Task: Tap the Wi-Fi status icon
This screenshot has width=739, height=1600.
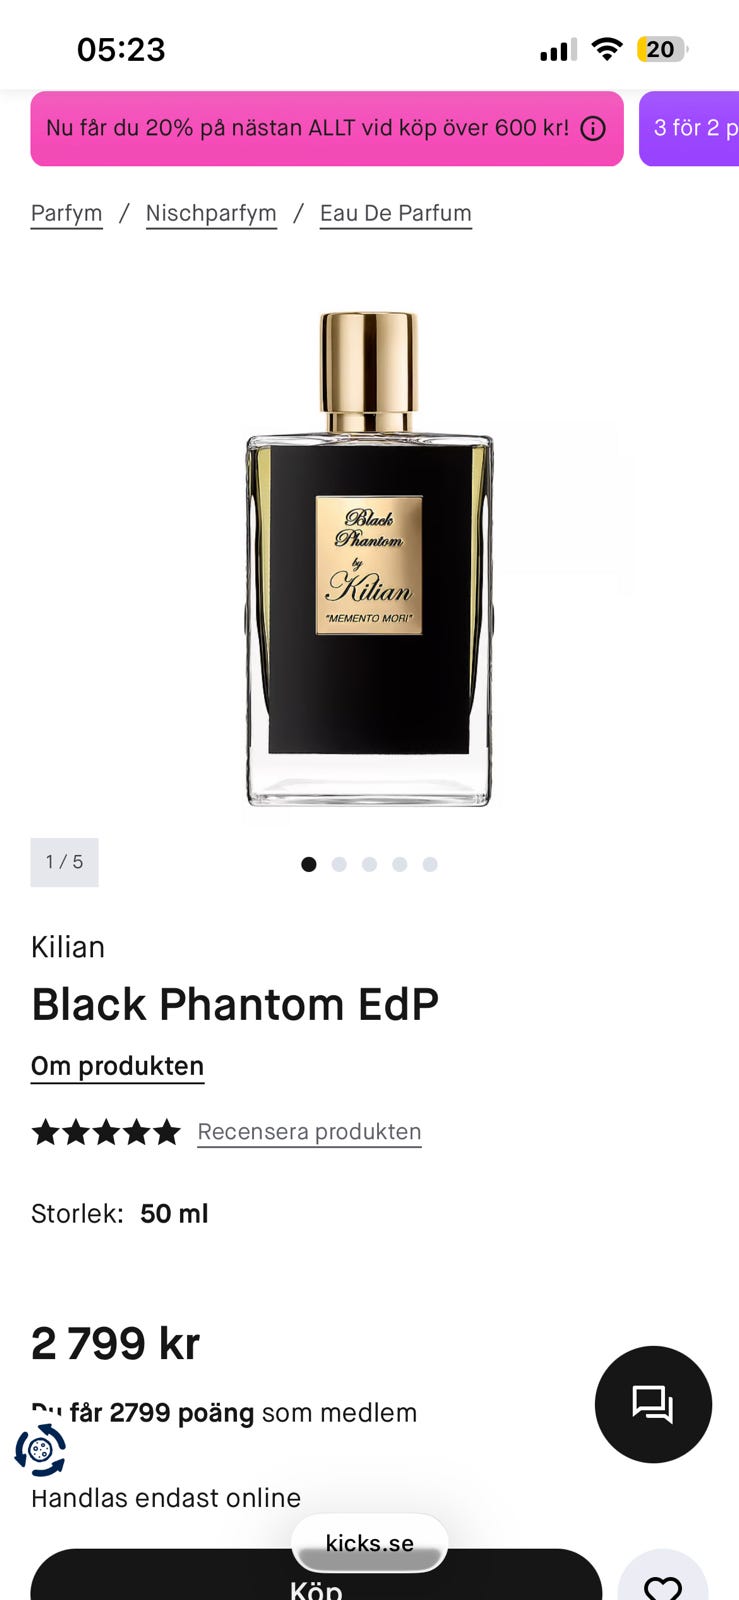Action: (607, 49)
